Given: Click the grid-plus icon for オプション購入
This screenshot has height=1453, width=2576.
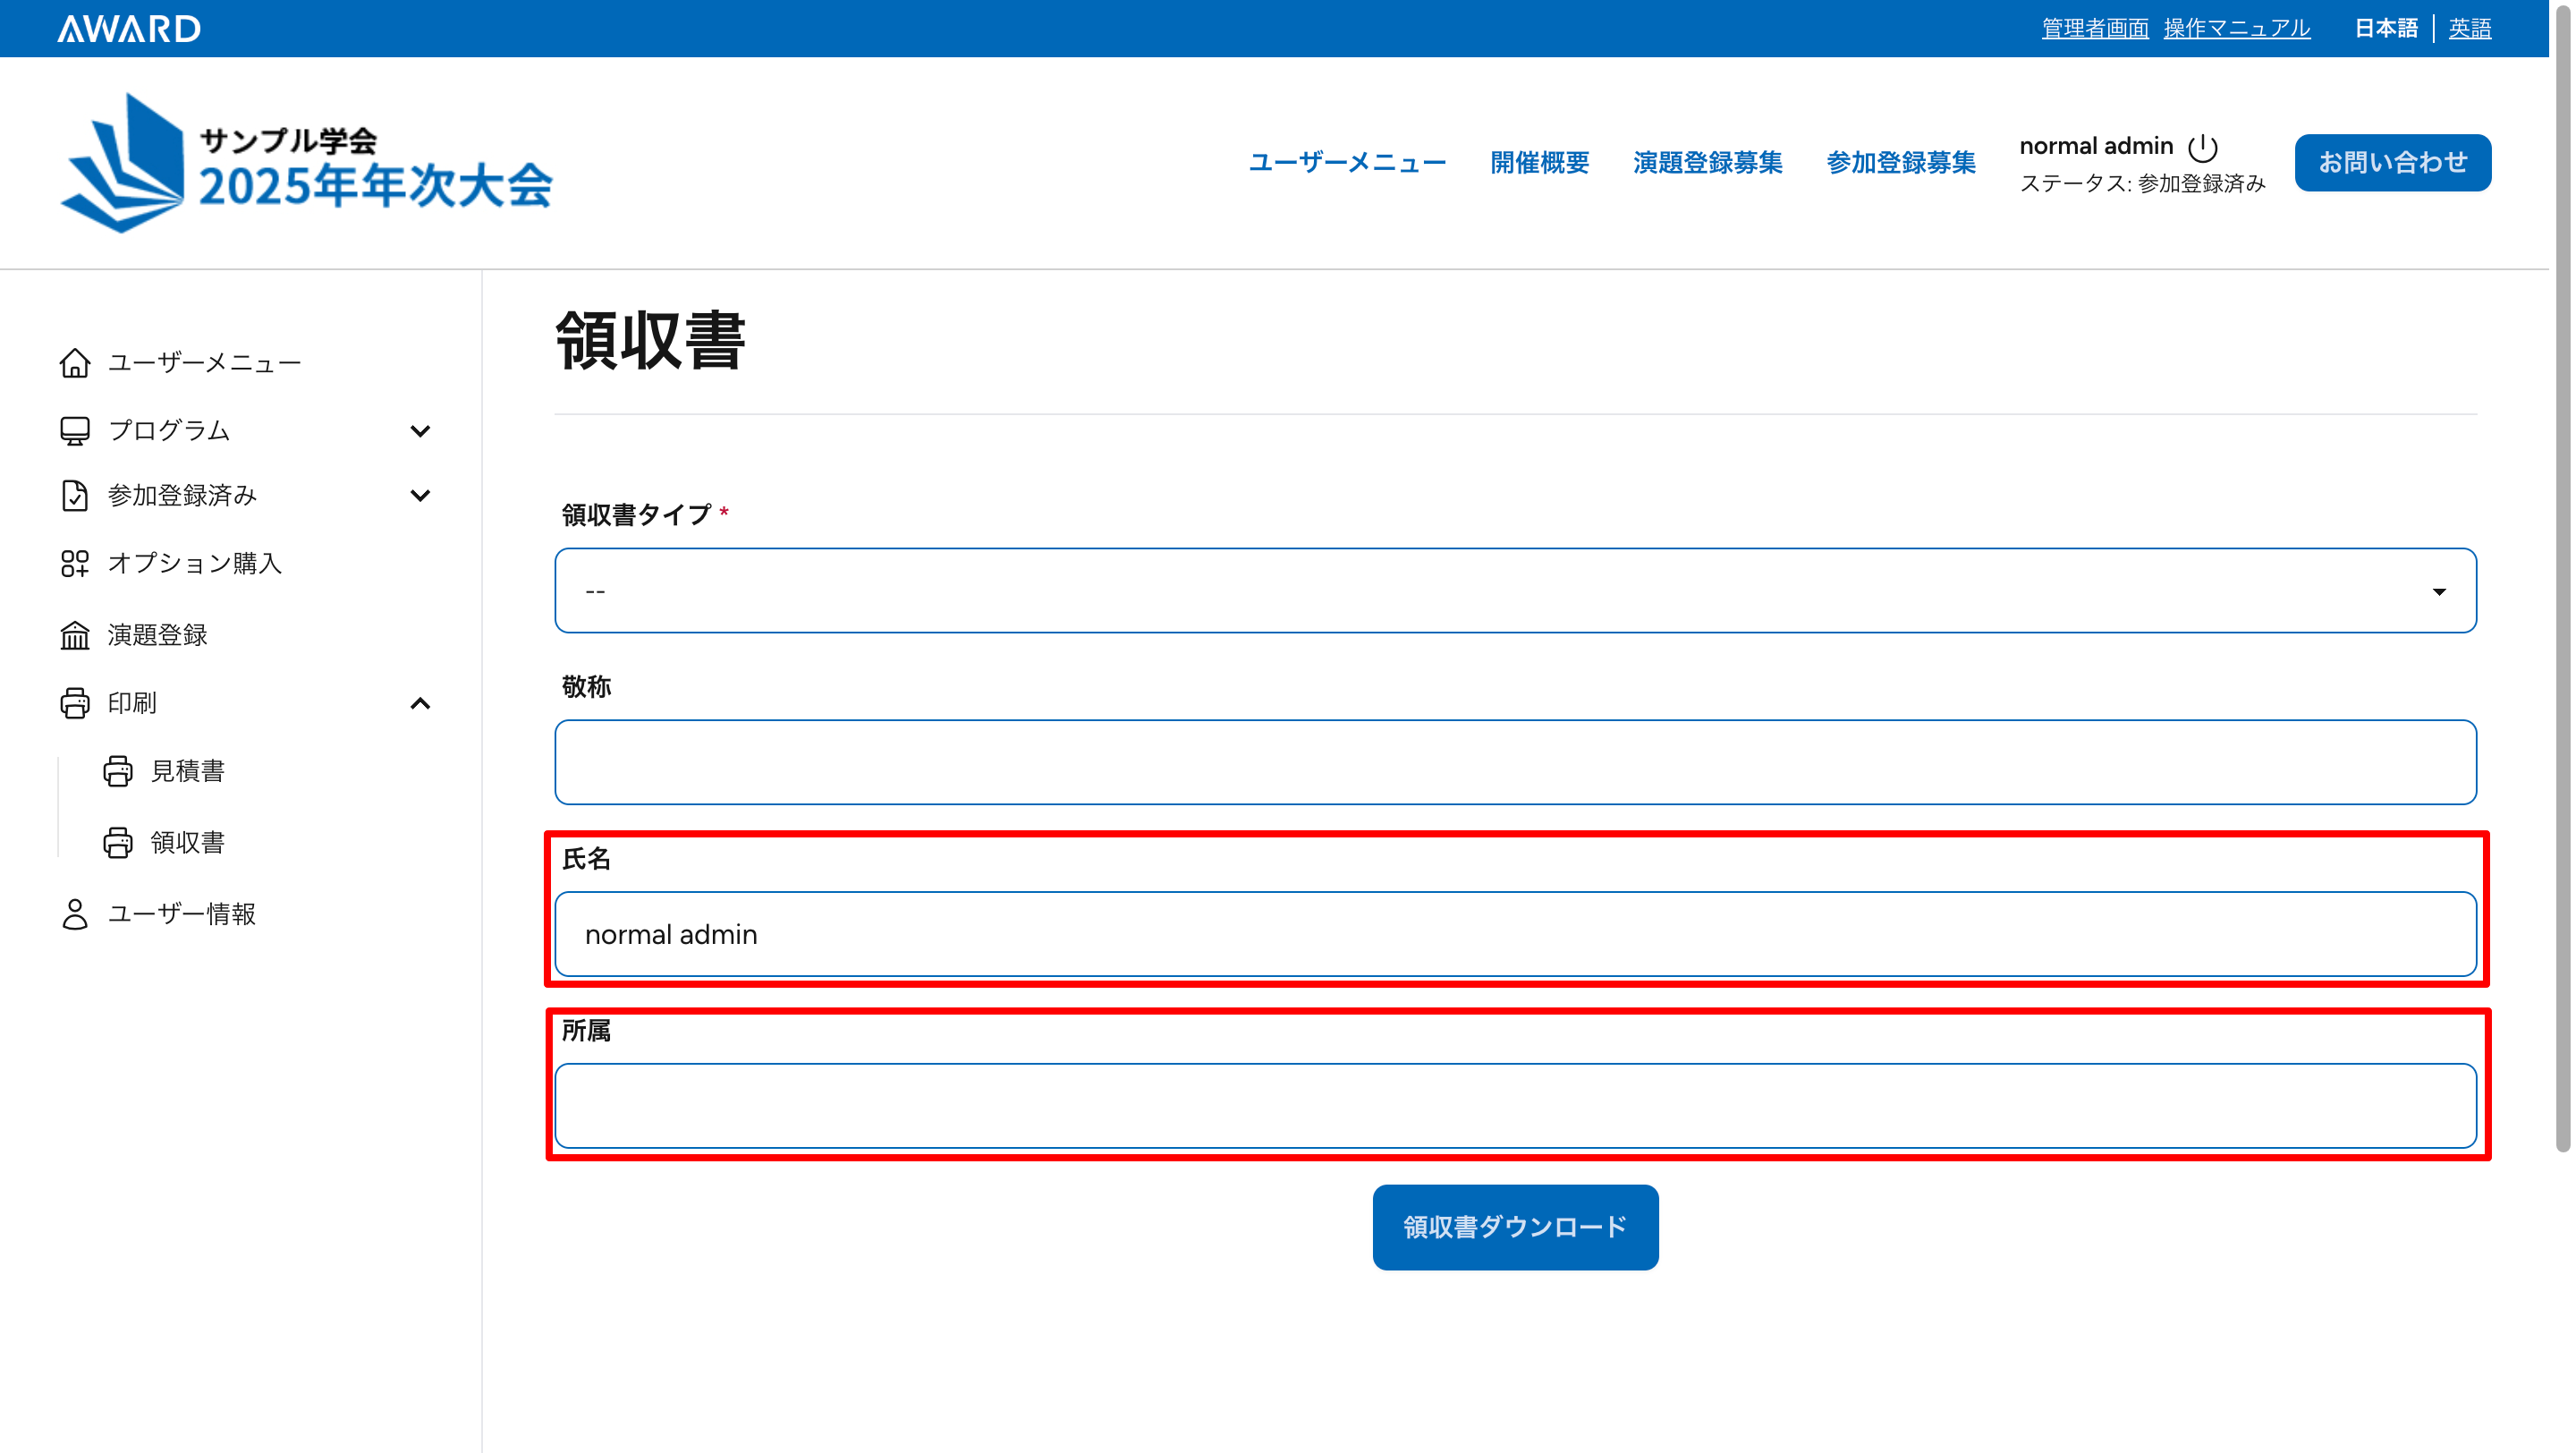Looking at the screenshot, I should click(75, 563).
